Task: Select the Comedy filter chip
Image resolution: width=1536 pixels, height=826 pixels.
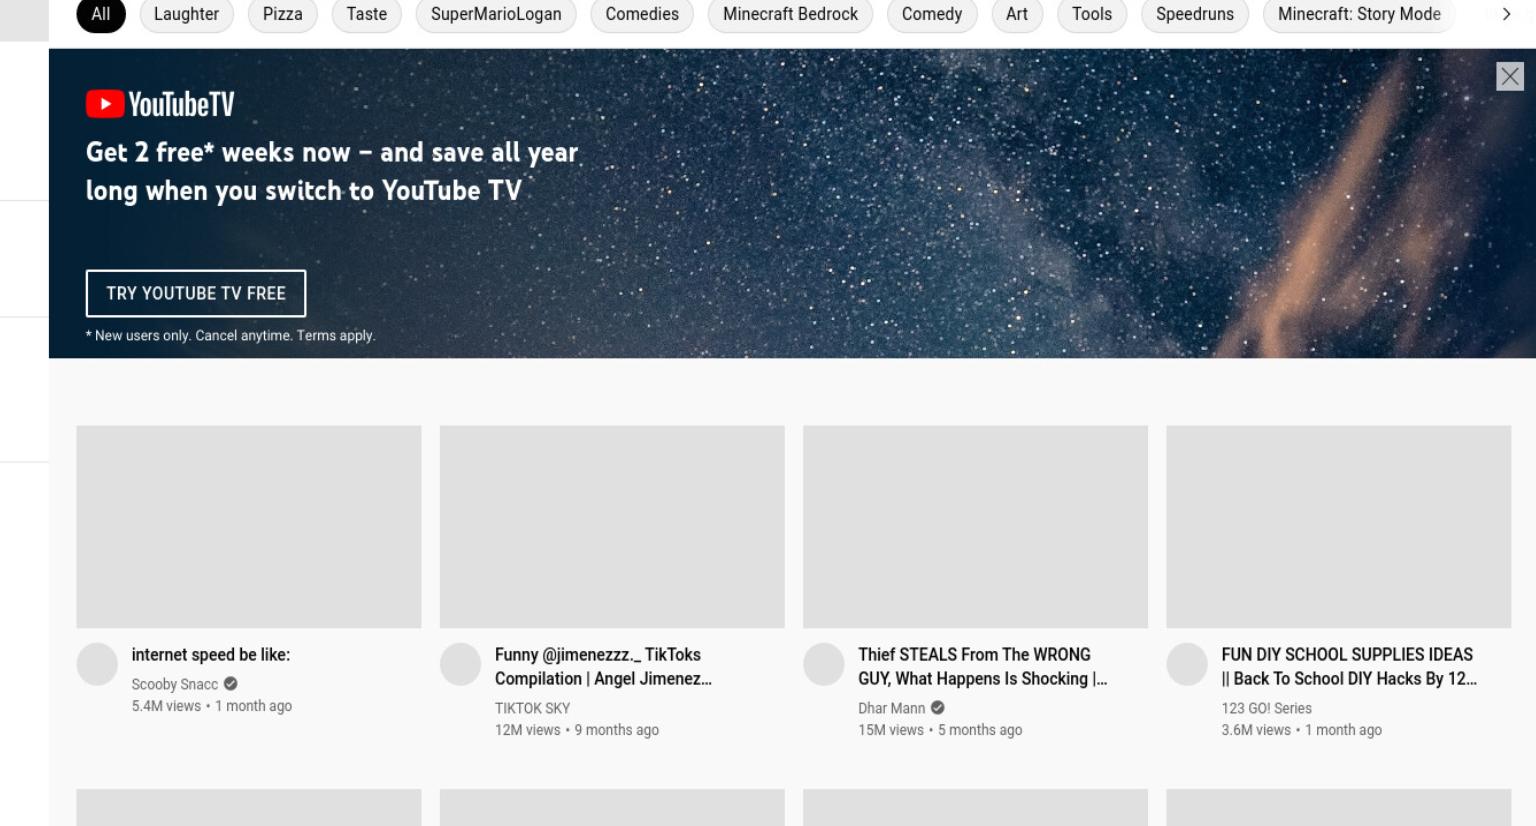Action: coord(932,14)
